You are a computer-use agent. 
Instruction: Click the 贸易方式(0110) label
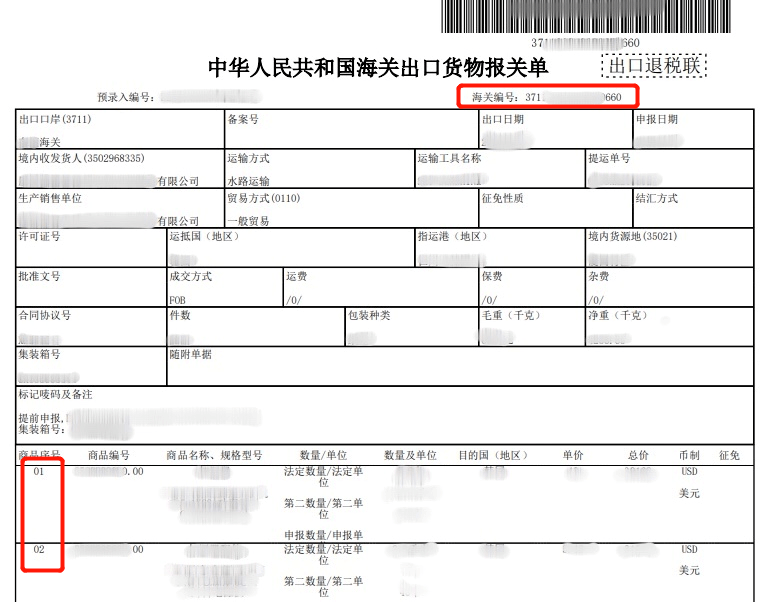point(264,198)
